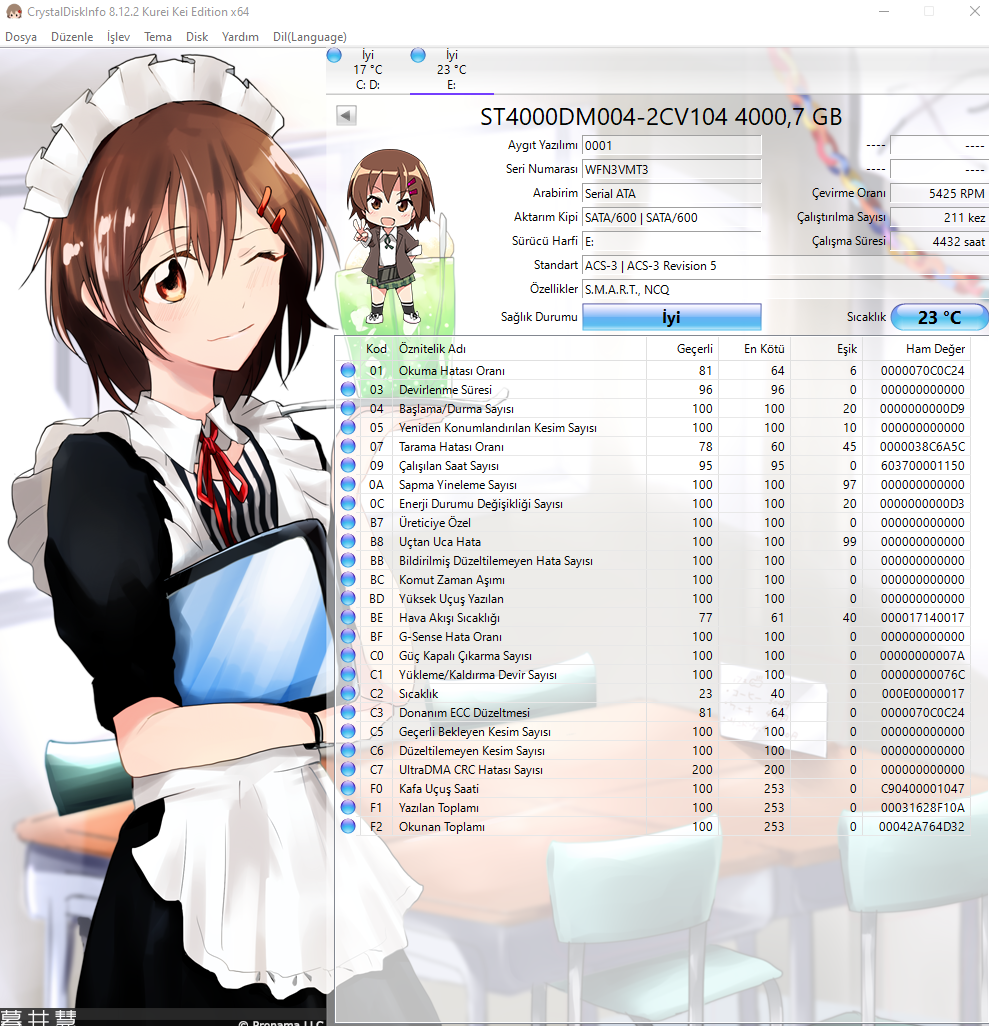Click the serial number field WFN3VMT3
Viewport: 989px width, 1026px height.
coord(672,169)
